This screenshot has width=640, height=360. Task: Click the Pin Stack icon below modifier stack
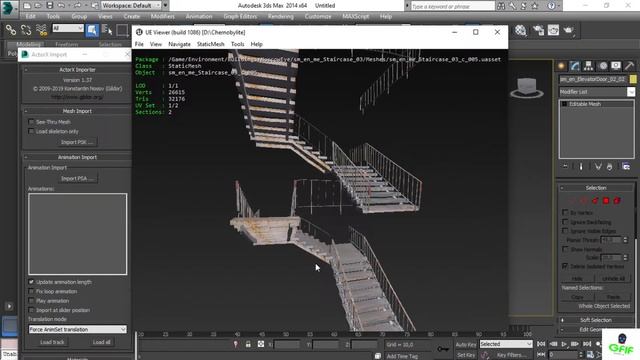[x=565, y=167]
